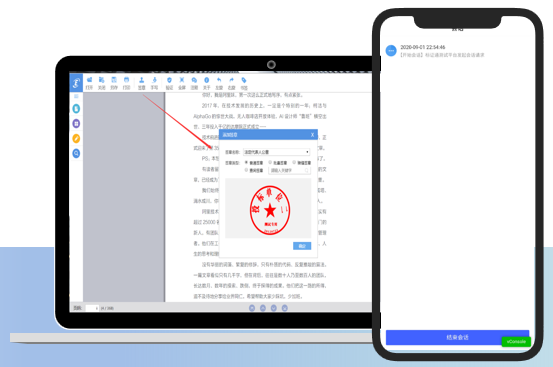The height and width of the screenshot is (367, 553).
Task: Select the Handwriting (手写) tool
Action: (154, 83)
